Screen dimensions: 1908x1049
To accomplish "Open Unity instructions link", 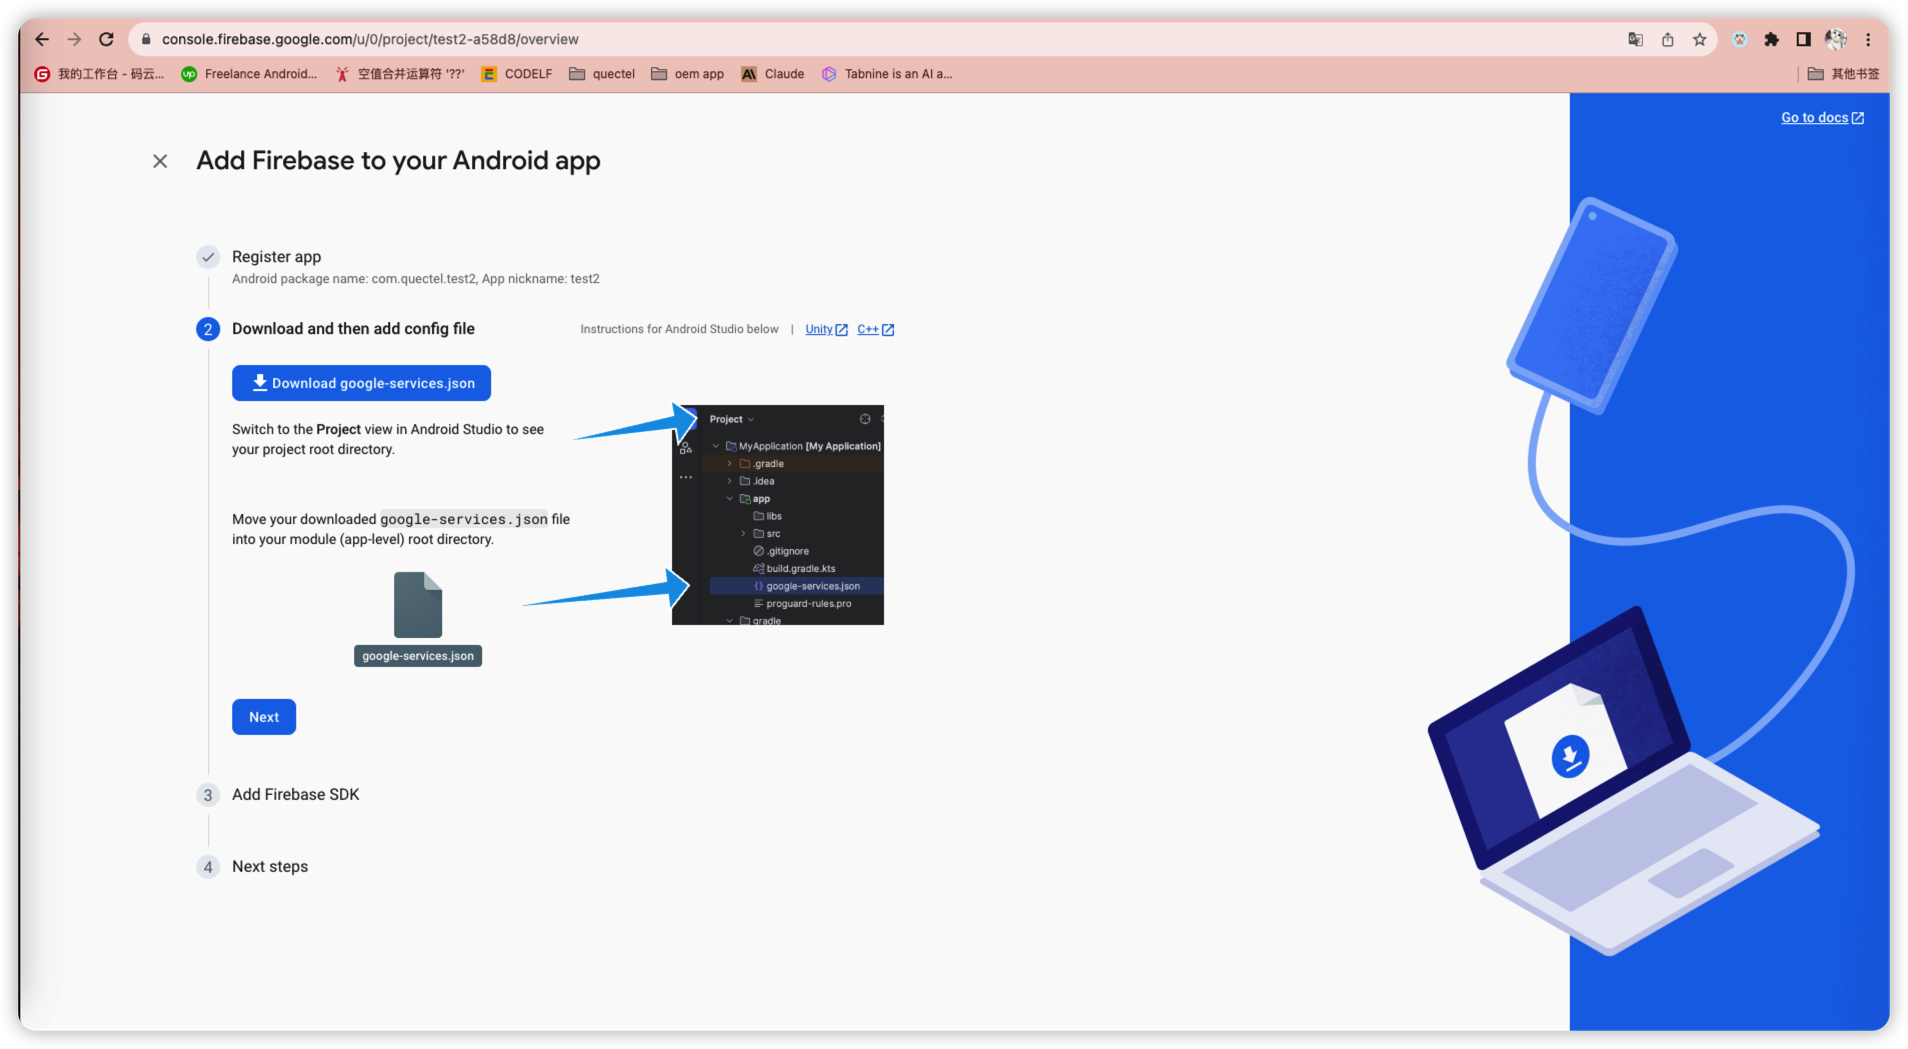I will pyautogui.click(x=826, y=329).
